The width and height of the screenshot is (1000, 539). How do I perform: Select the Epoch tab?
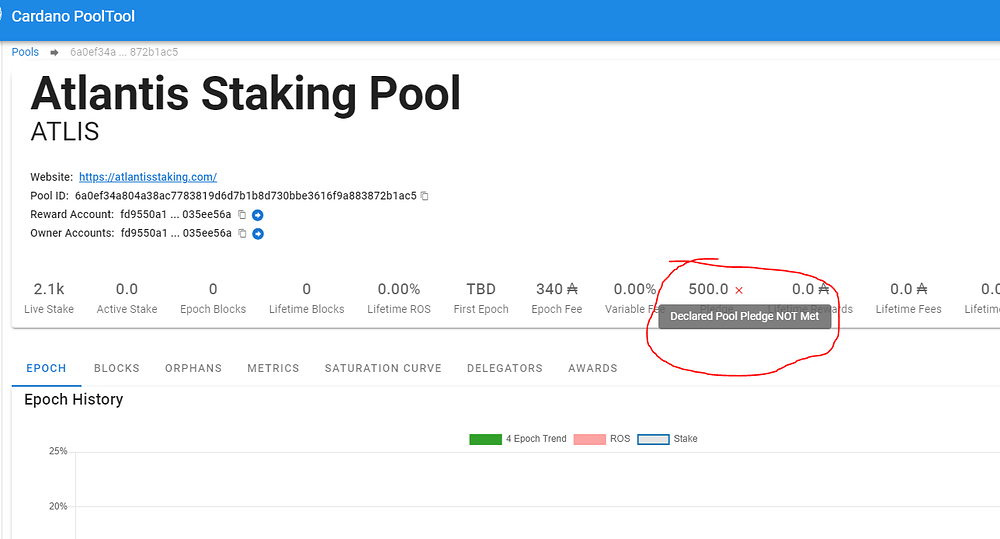(46, 368)
